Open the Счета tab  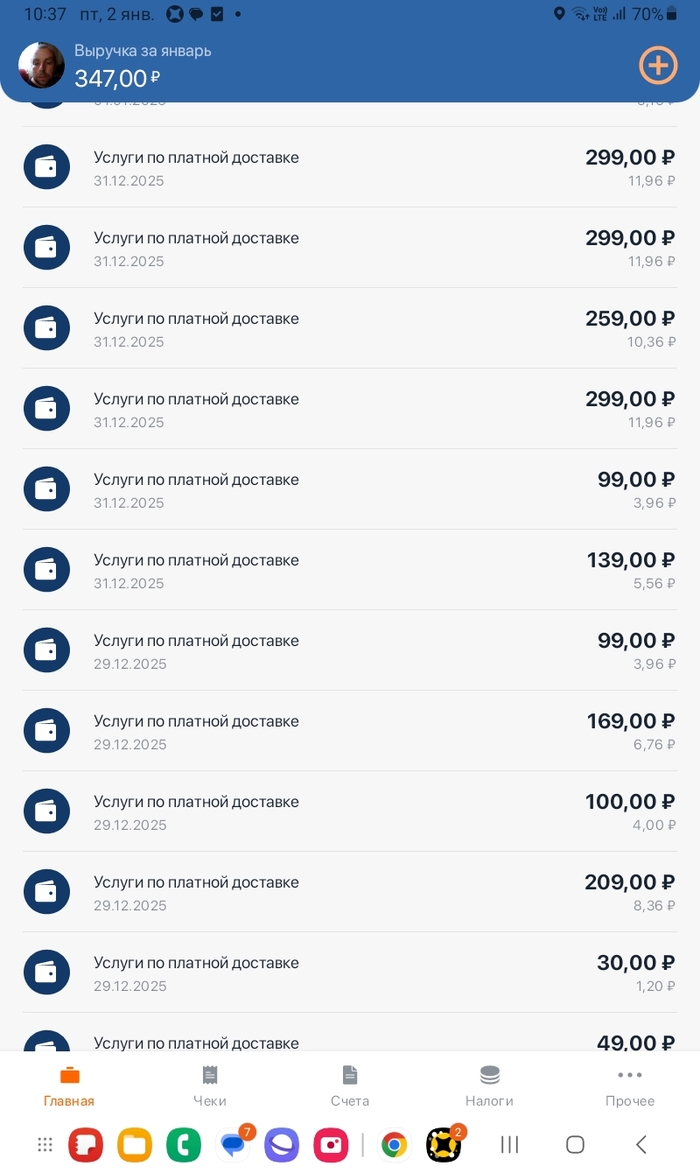tap(350, 1086)
